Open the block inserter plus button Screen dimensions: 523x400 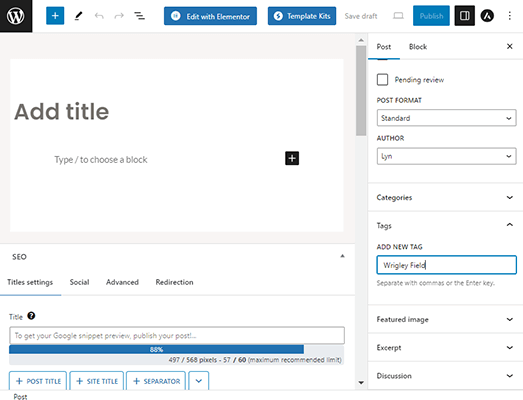[x=55, y=16]
